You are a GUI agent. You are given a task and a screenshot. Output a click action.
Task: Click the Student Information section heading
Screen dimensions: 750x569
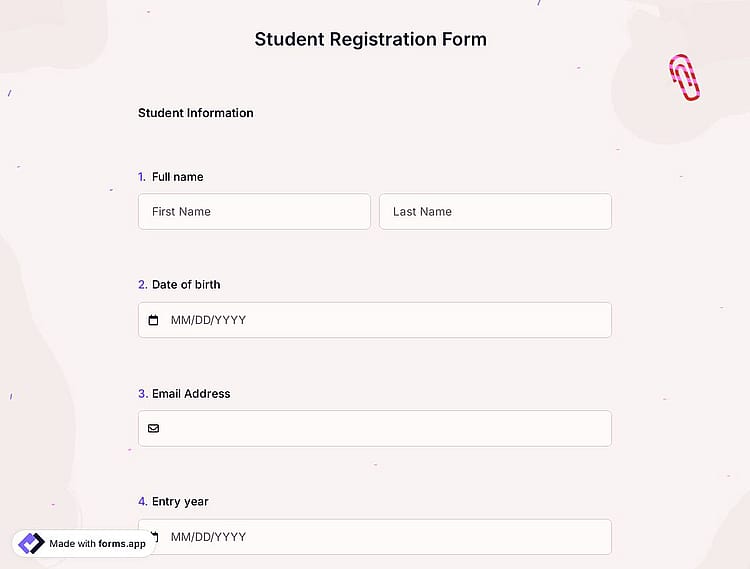pyautogui.click(x=196, y=113)
